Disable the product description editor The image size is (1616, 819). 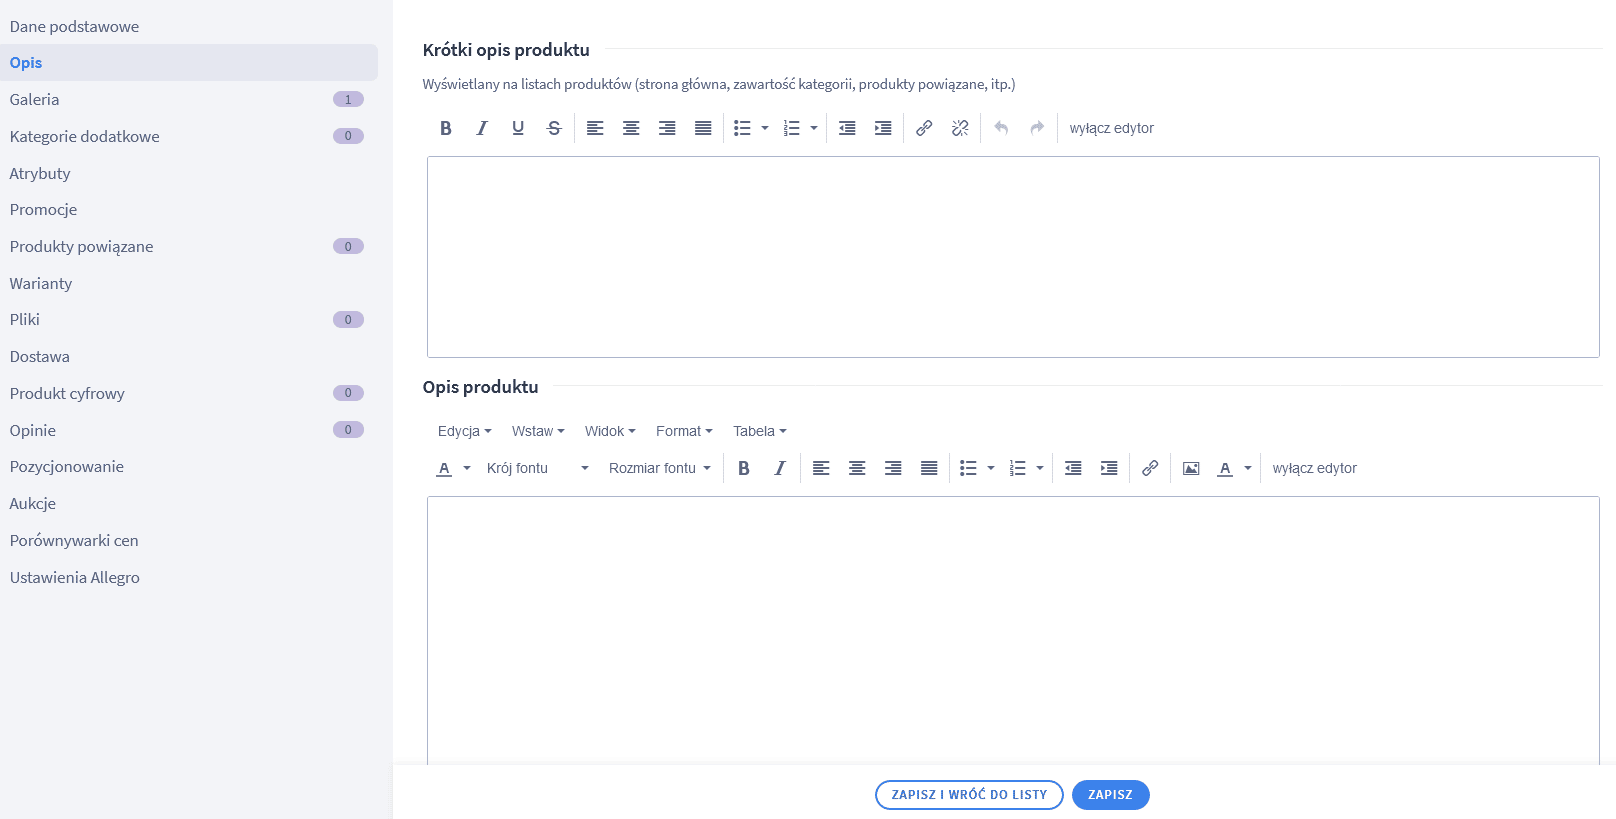coord(1314,468)
